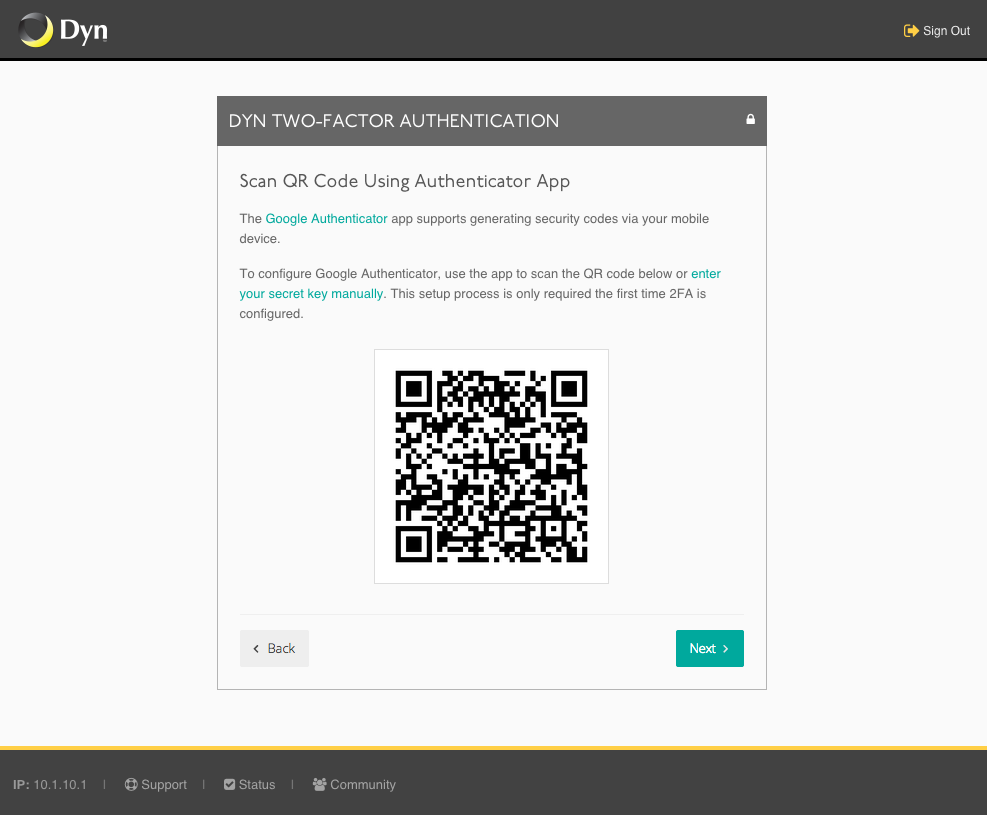Click the enter your secret key manually link
The width and height of the screenshot is (987, 815).
point(311,293)
